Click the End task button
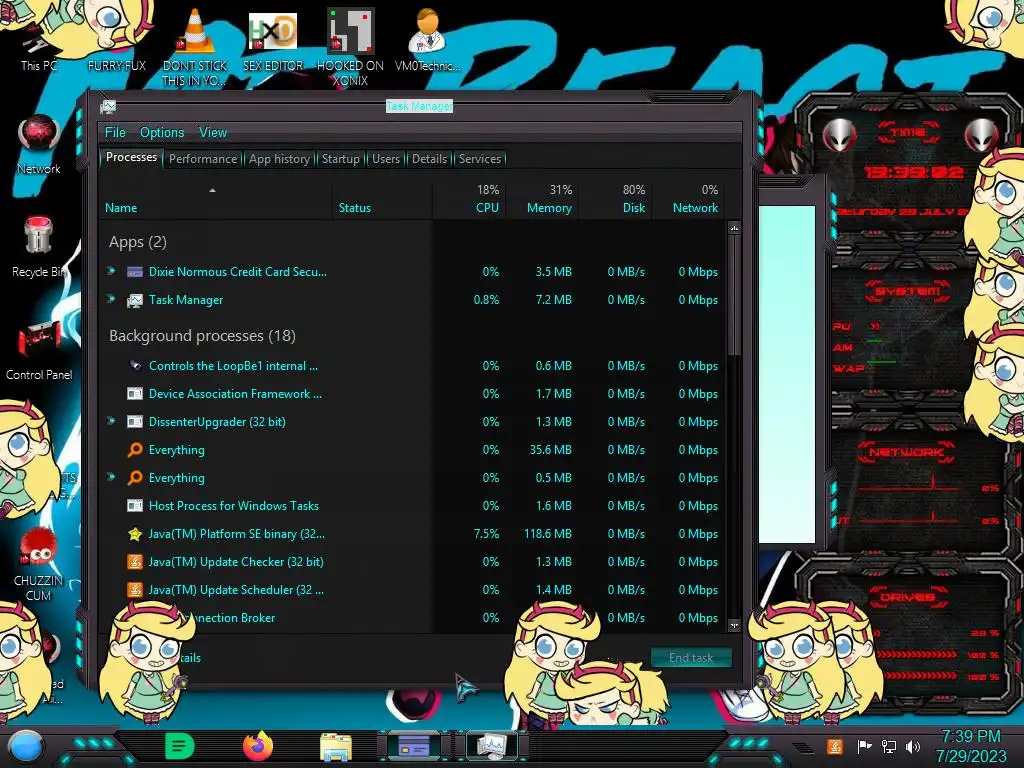1024x768 pixels. [x=691, y=657]
